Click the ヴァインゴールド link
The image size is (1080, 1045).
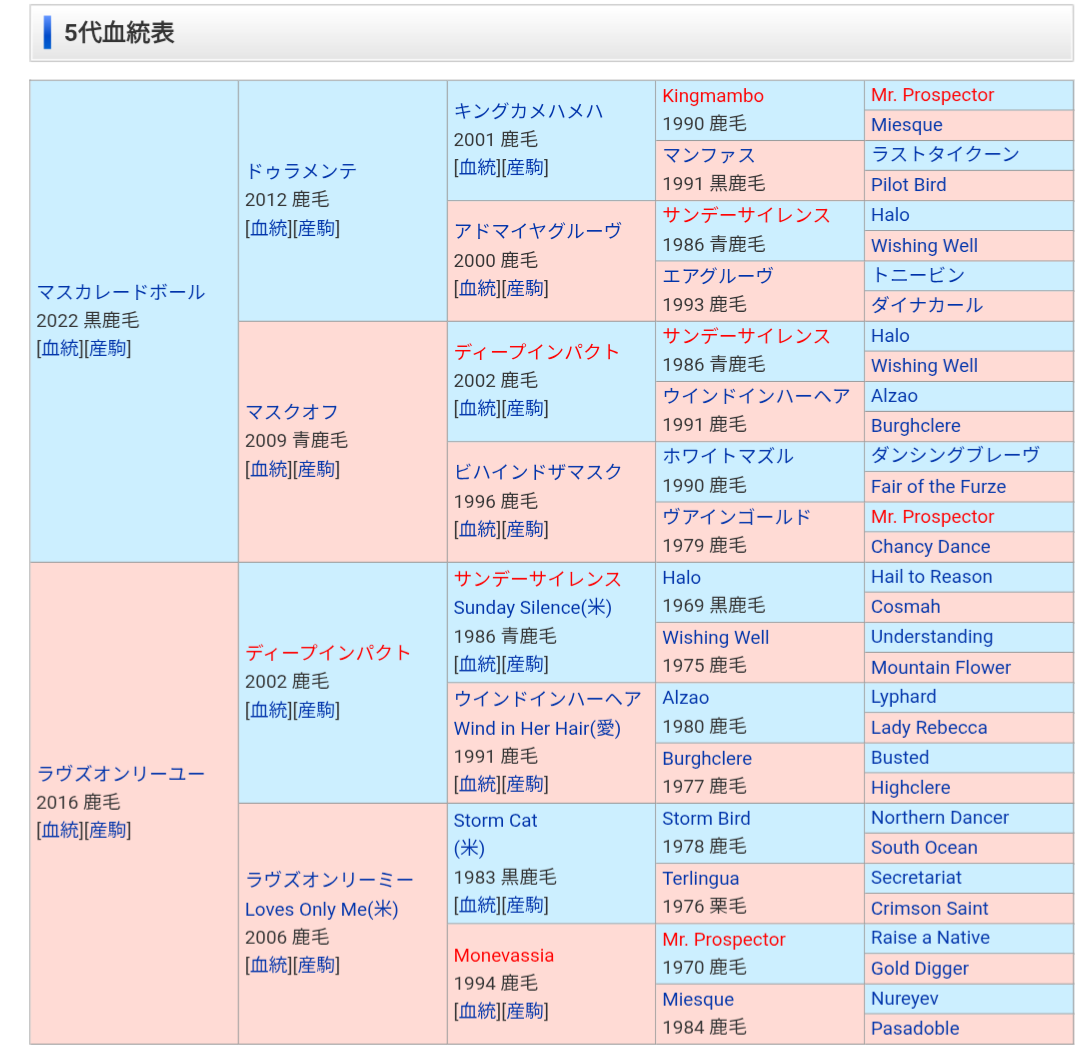[x=736, y=517]
